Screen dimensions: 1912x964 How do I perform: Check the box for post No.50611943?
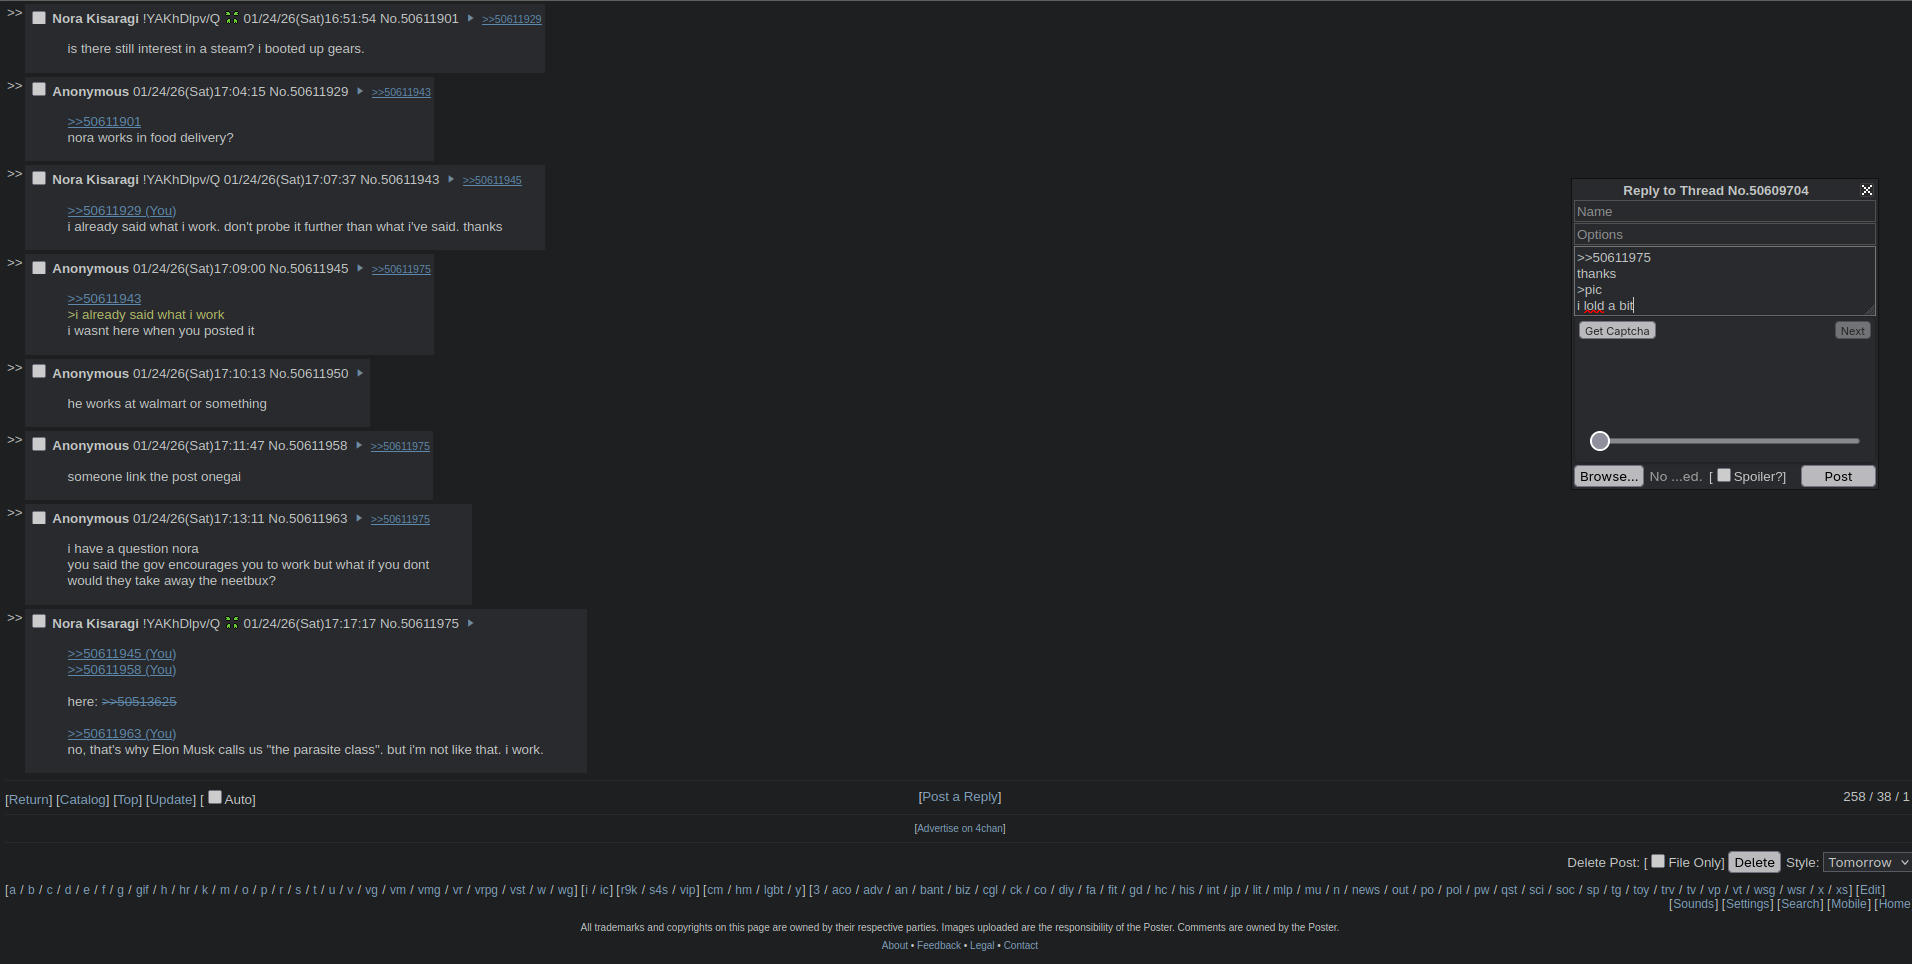pyautogui.click(x=39, y=178)
